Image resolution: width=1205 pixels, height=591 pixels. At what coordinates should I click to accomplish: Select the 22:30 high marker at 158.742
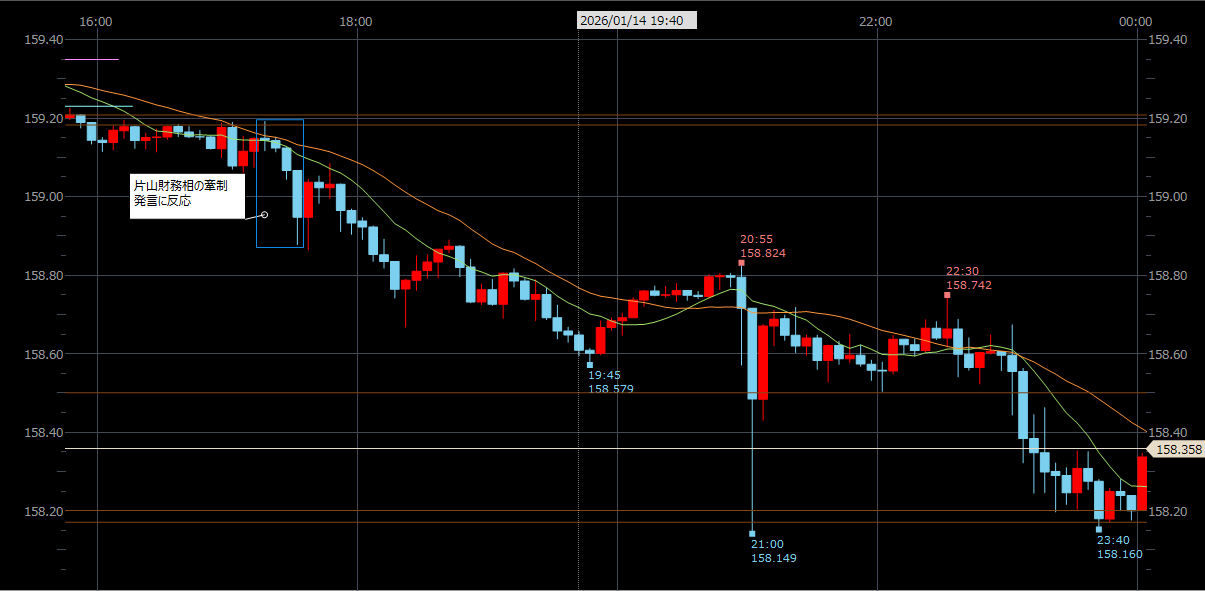[x=947, y=295]
